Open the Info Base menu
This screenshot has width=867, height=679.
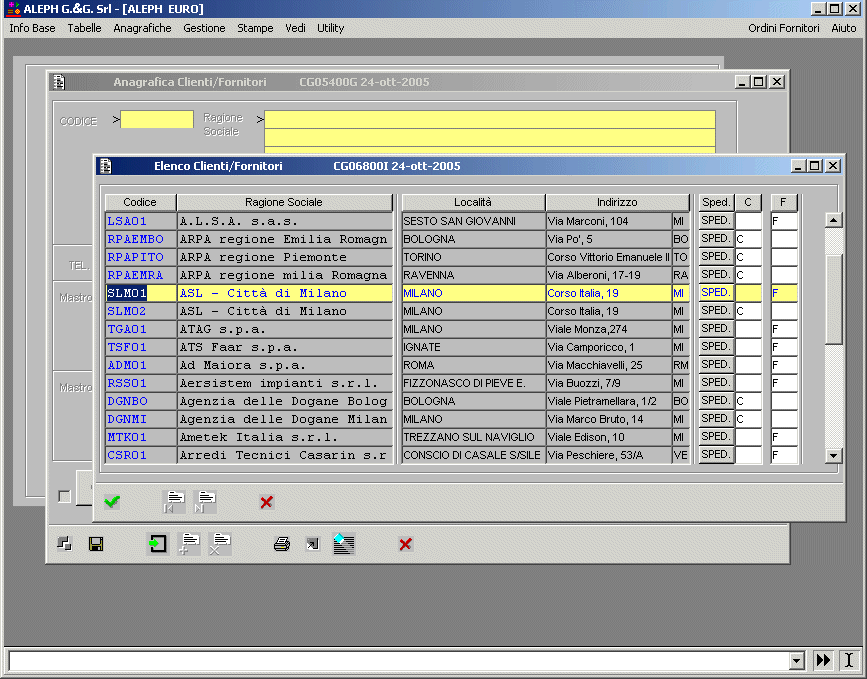[32, 28]
